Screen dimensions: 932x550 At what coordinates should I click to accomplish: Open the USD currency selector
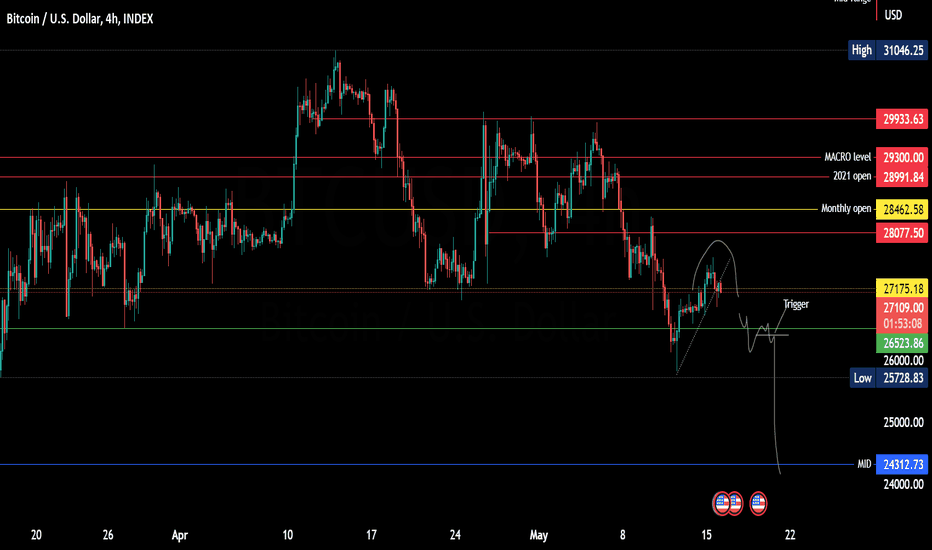(893, 15)
